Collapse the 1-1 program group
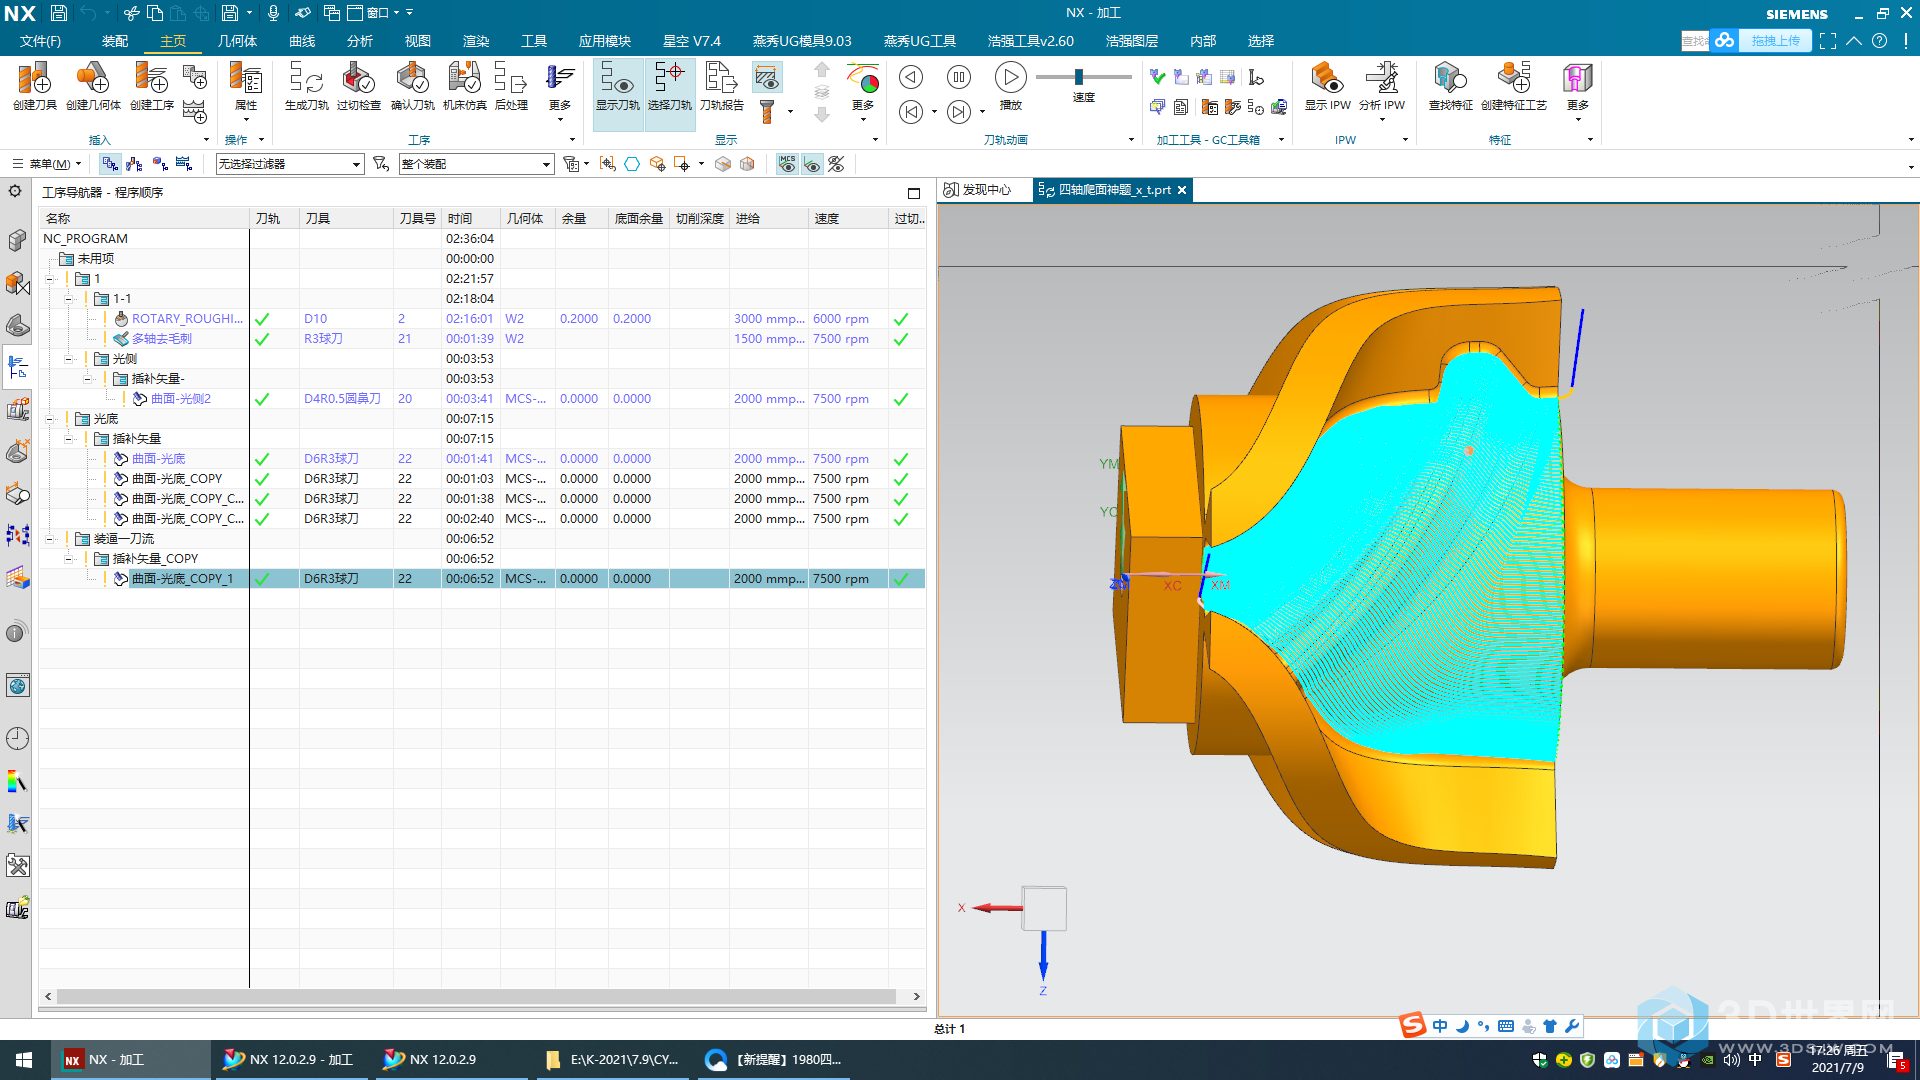1920x1080 pixels. [x=69, y=299]
